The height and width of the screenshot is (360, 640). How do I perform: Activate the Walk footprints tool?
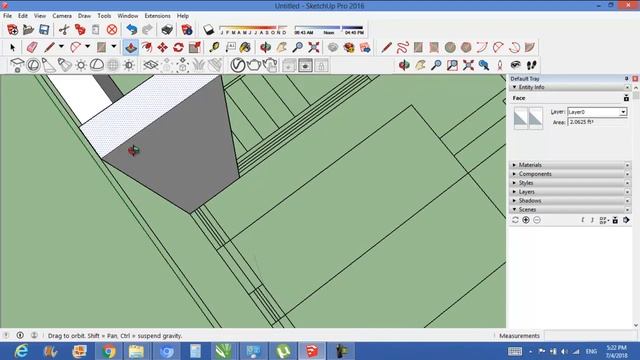tap(531, 65)
